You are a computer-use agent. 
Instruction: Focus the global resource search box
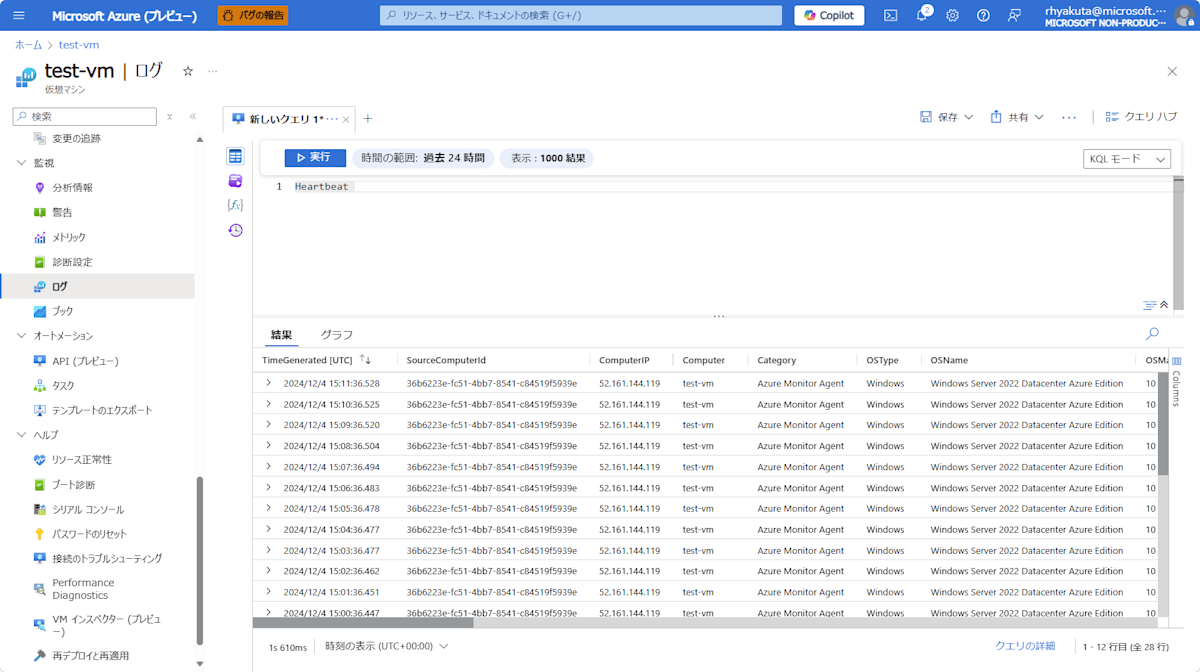[581, 15]
